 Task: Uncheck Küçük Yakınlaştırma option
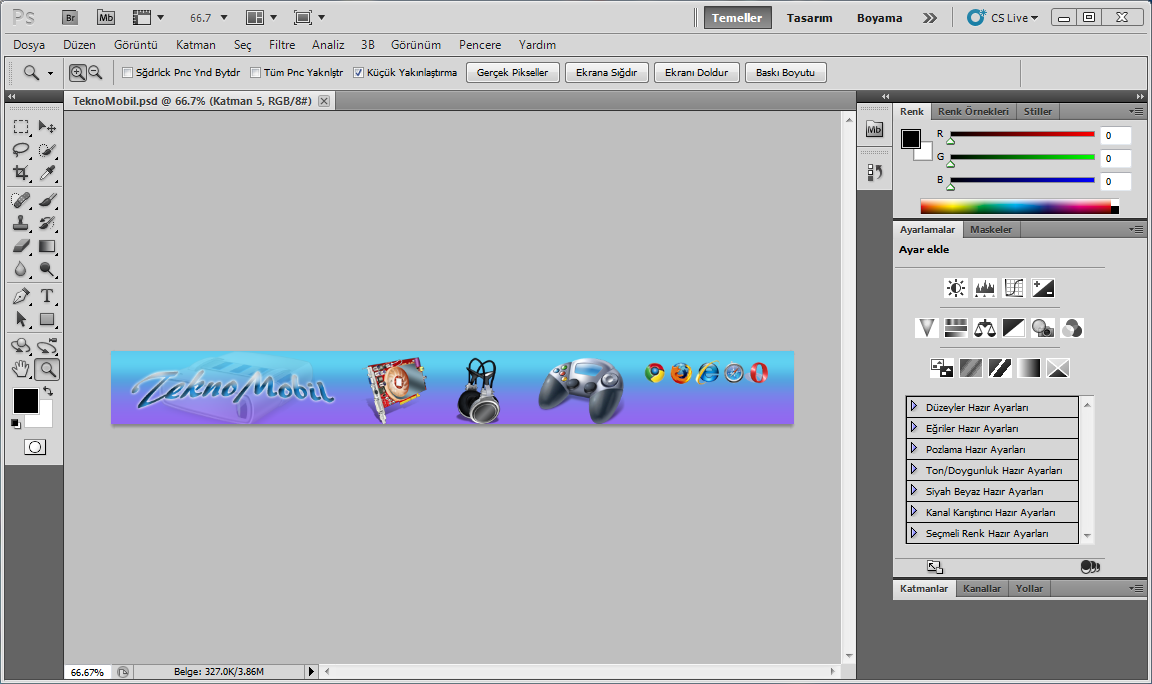[359, 73]
